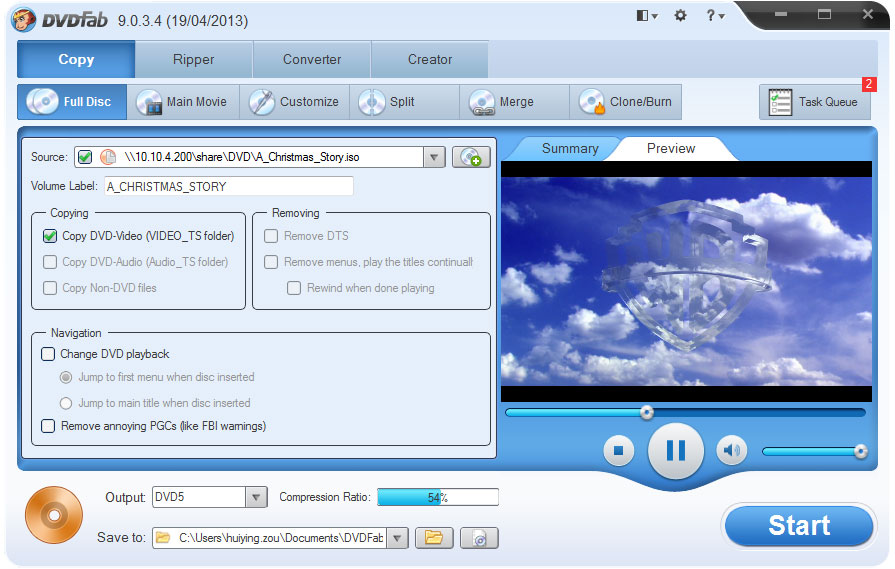Viewport: 895px width, 569px height.
Task: Uncheck the Source checkbox
Action: [85, 157]
